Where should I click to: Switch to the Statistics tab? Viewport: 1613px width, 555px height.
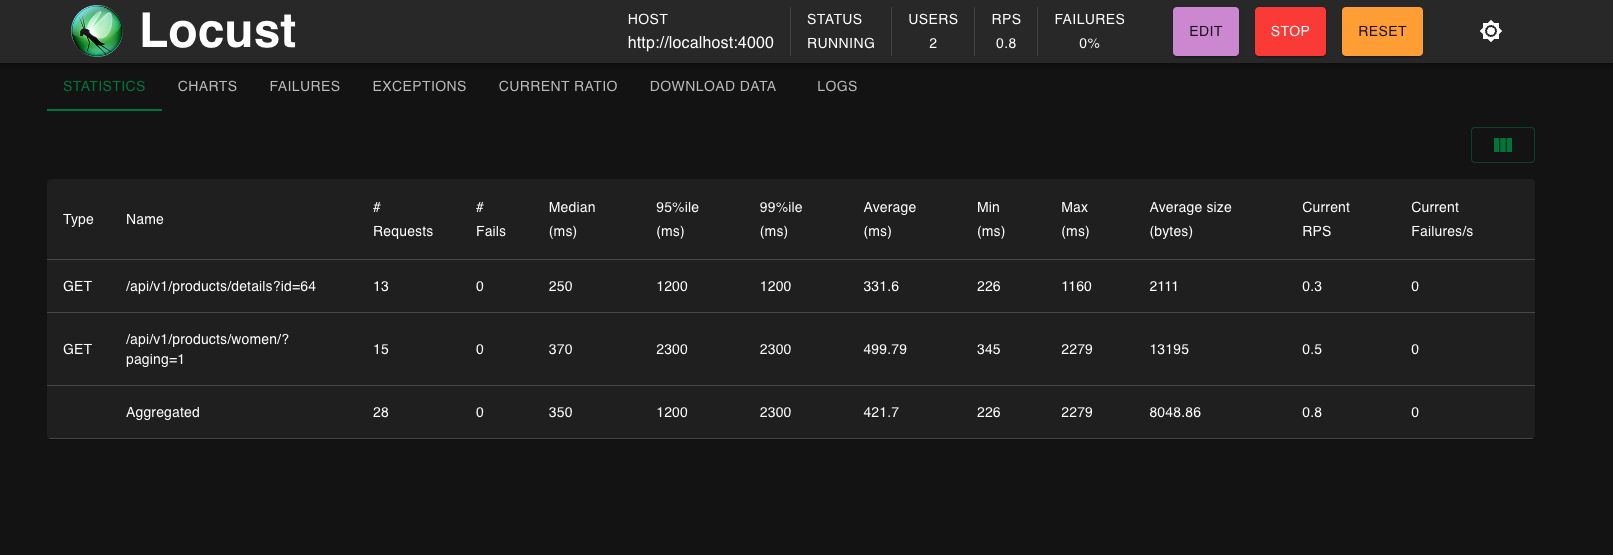pos(104,86)
